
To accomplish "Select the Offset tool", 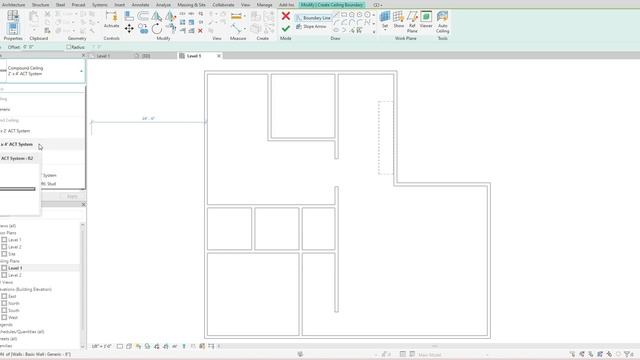I will (143, 16).
